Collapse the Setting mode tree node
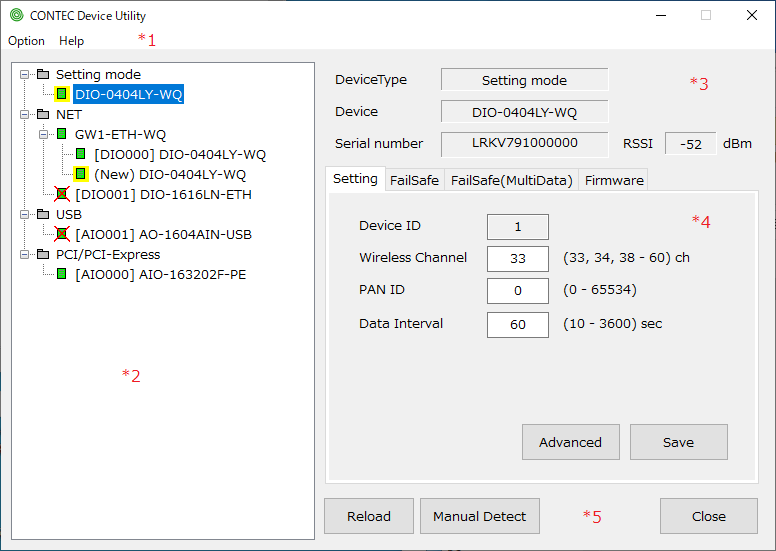Screen dimensions: 776x551 point(24,74)
